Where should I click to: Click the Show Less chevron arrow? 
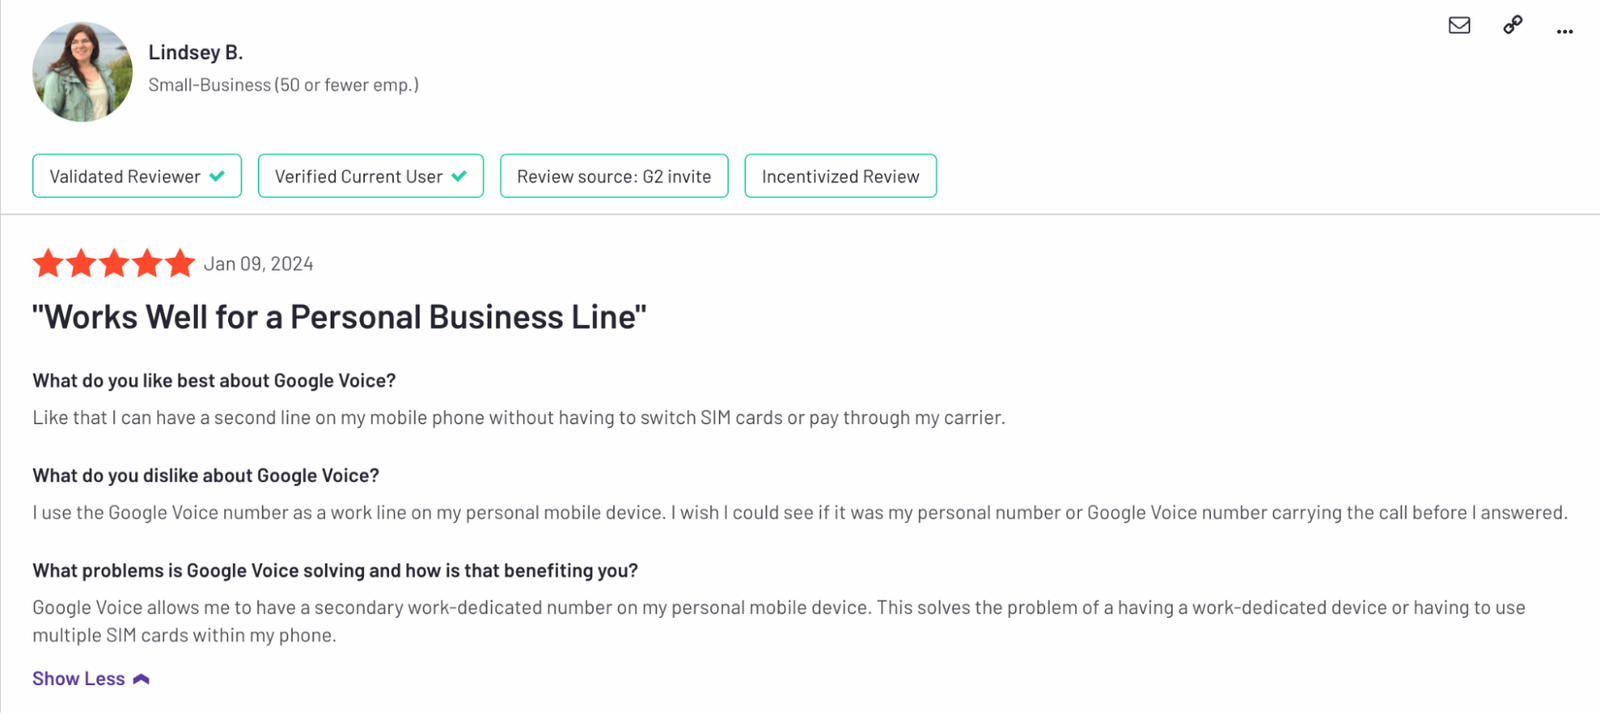(x=141, y=679)
